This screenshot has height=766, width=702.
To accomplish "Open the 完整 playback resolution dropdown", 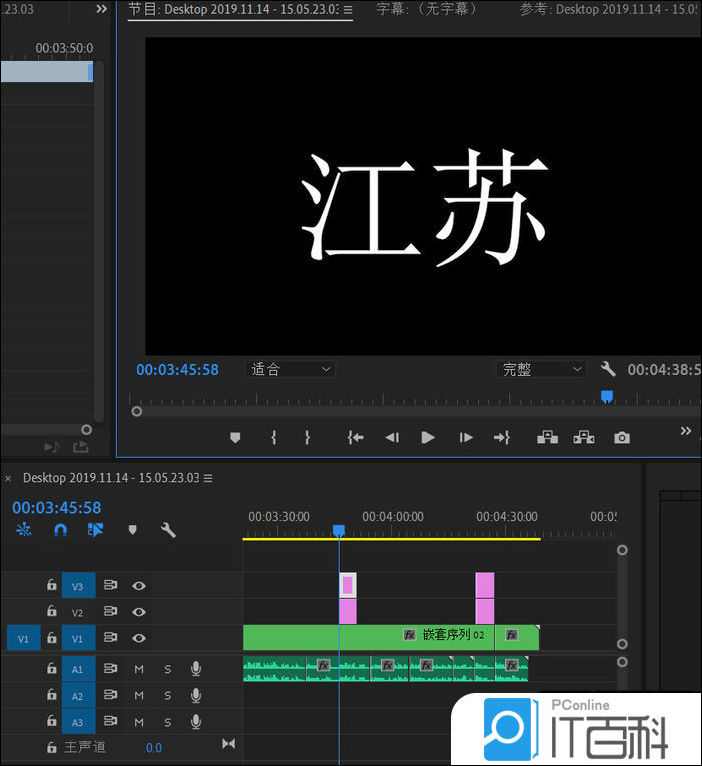I will point(541,369).
